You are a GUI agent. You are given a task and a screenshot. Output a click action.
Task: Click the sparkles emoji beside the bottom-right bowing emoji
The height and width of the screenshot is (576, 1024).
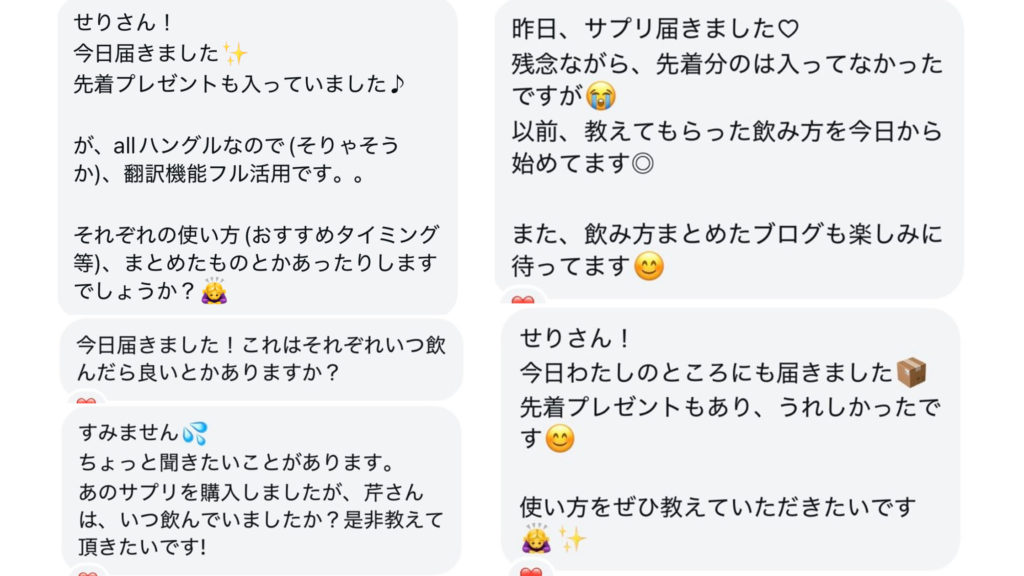click(x=571, y=539)
